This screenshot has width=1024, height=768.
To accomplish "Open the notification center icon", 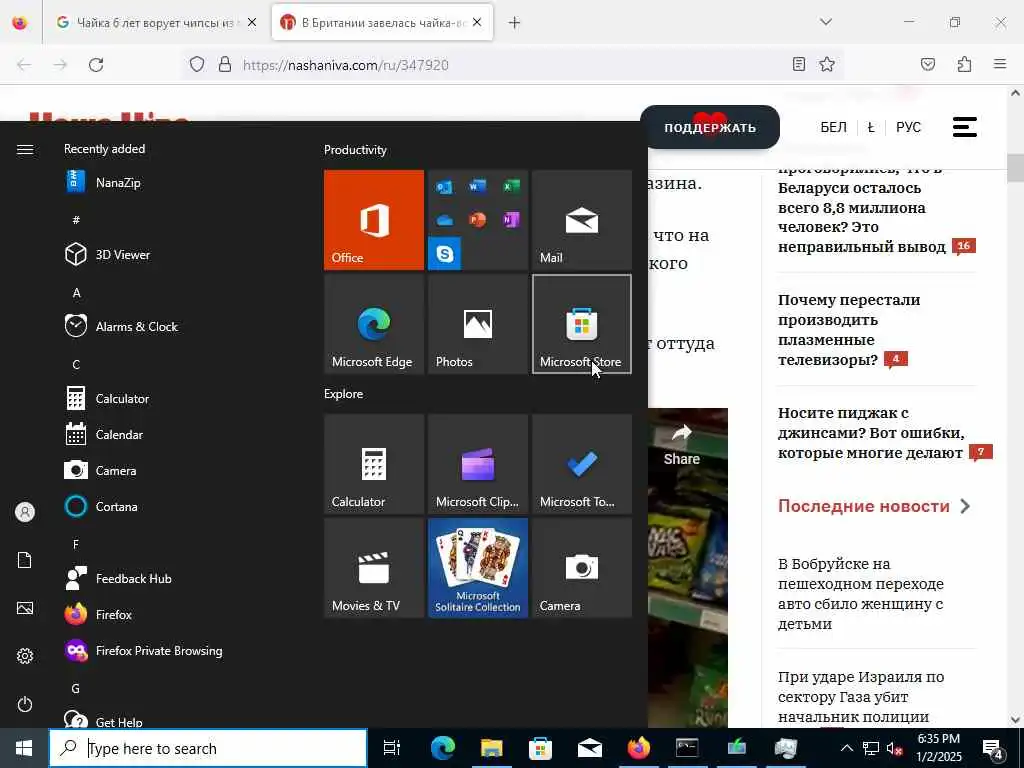I will [x=993, y=749].
